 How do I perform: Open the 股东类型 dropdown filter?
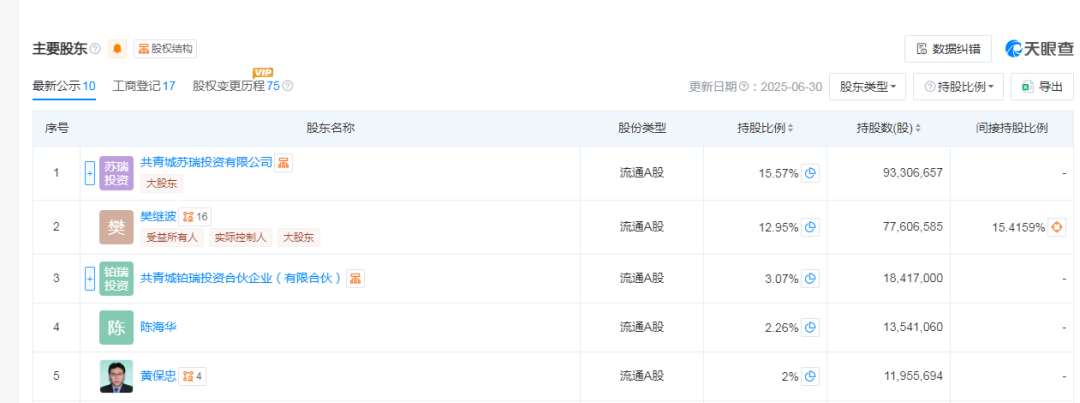click(867, 87)
